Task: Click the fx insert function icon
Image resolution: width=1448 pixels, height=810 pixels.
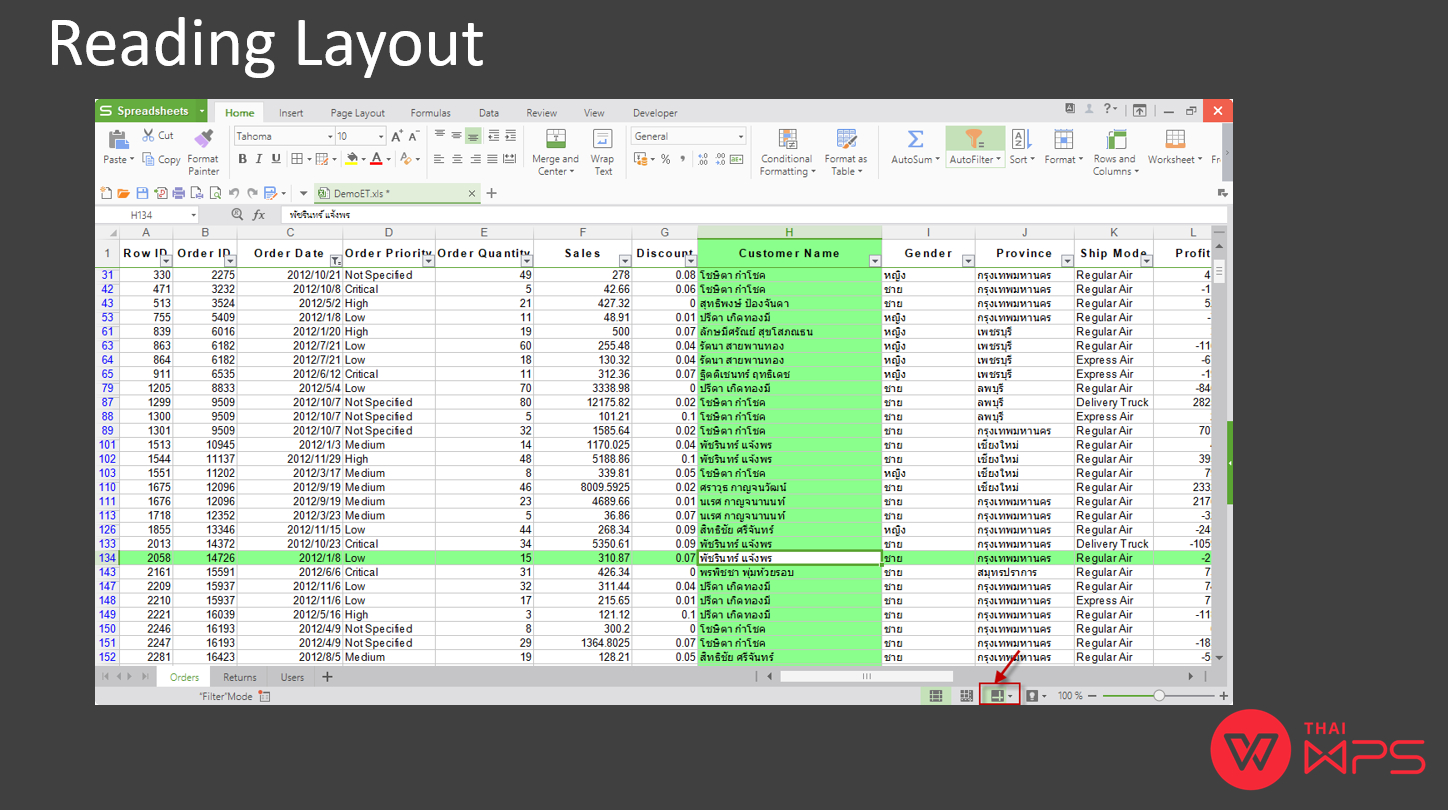Action: click(259, 215)
